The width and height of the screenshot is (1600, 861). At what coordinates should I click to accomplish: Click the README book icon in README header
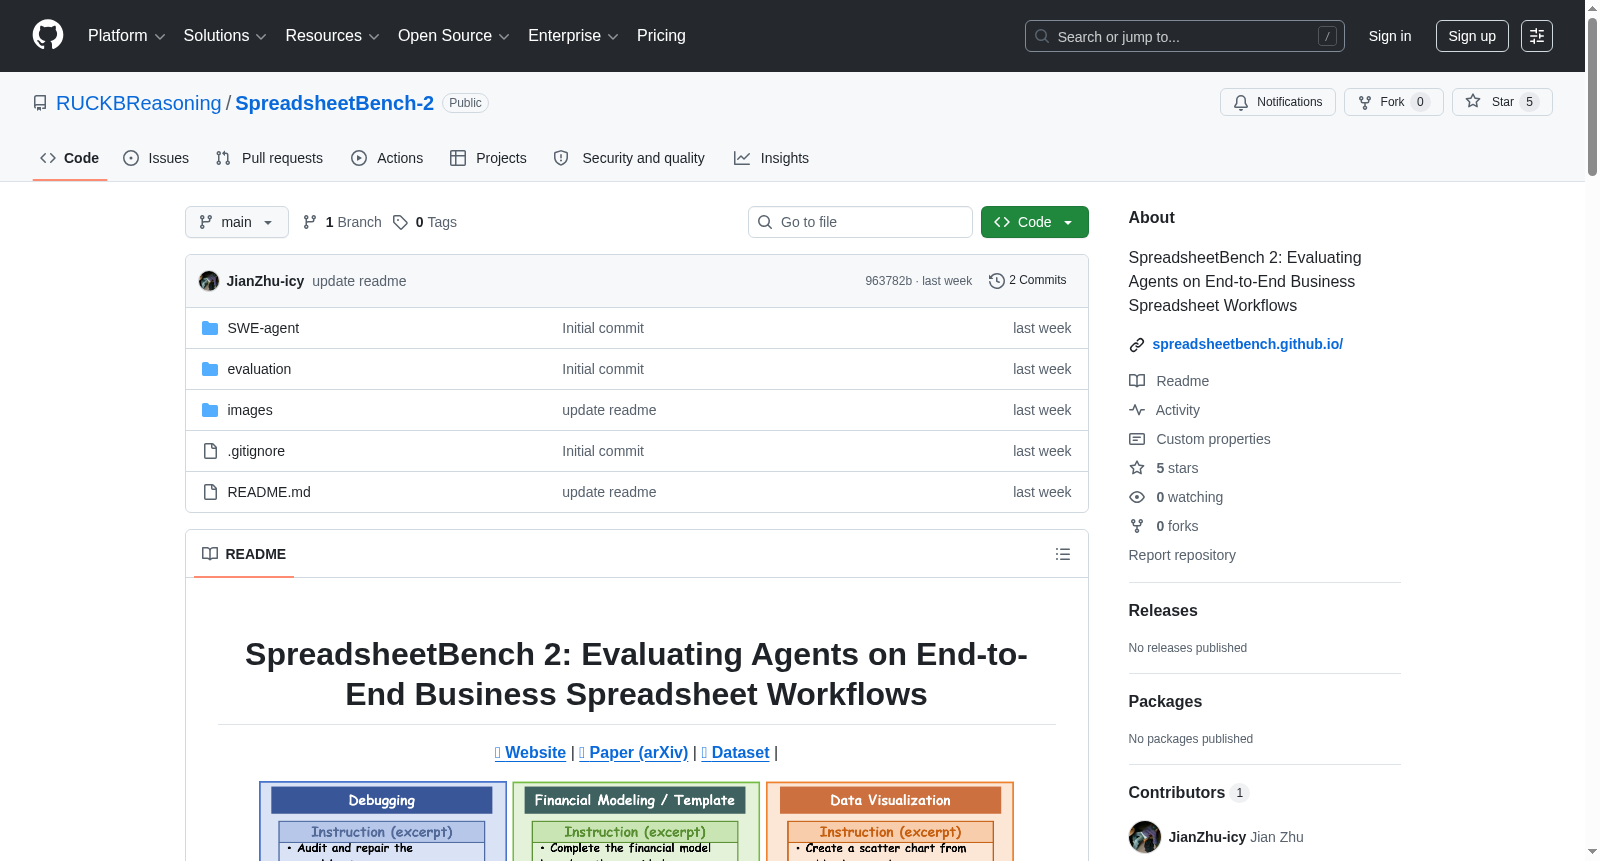click(210, 554)
